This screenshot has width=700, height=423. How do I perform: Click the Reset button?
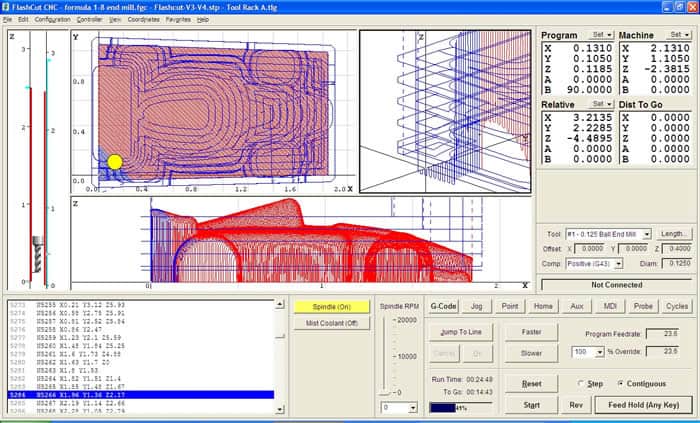[531, 384]
